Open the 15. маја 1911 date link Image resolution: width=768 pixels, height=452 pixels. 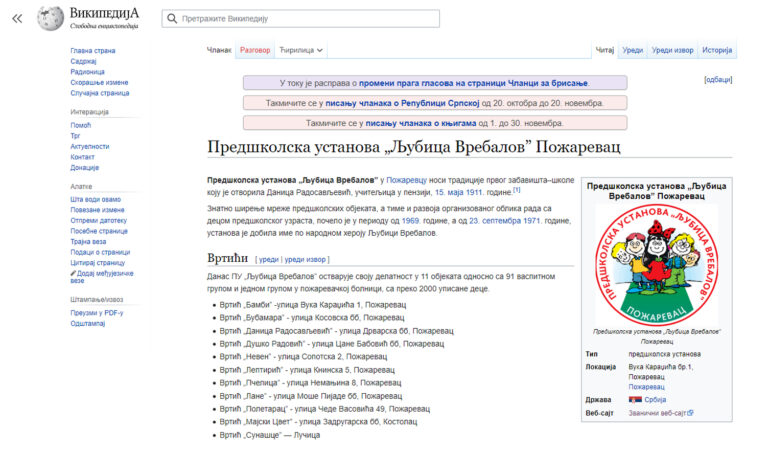(x=458, y=192)
